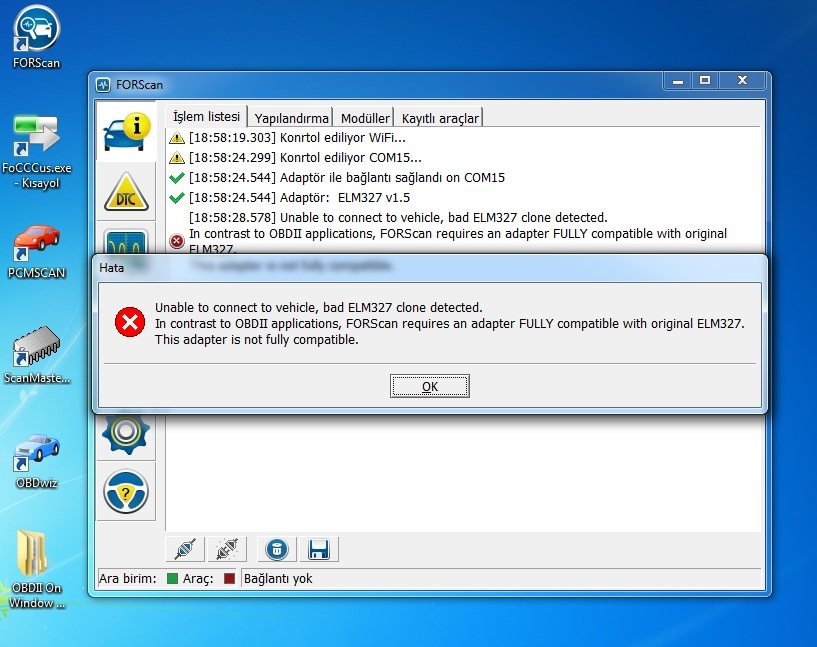Click the warning icon beside the WiFi entry

point(177,138)
